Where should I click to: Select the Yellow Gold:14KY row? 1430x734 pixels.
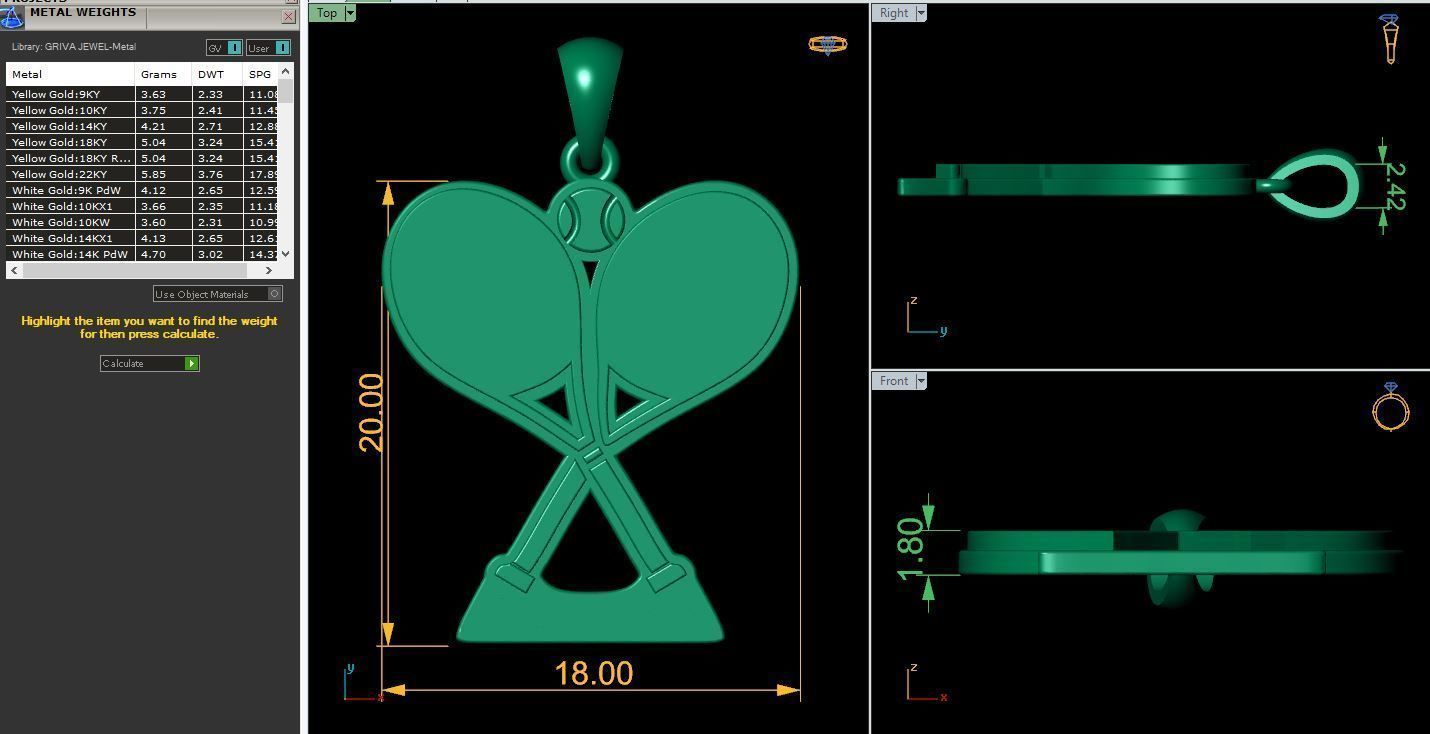click(143, 126)
